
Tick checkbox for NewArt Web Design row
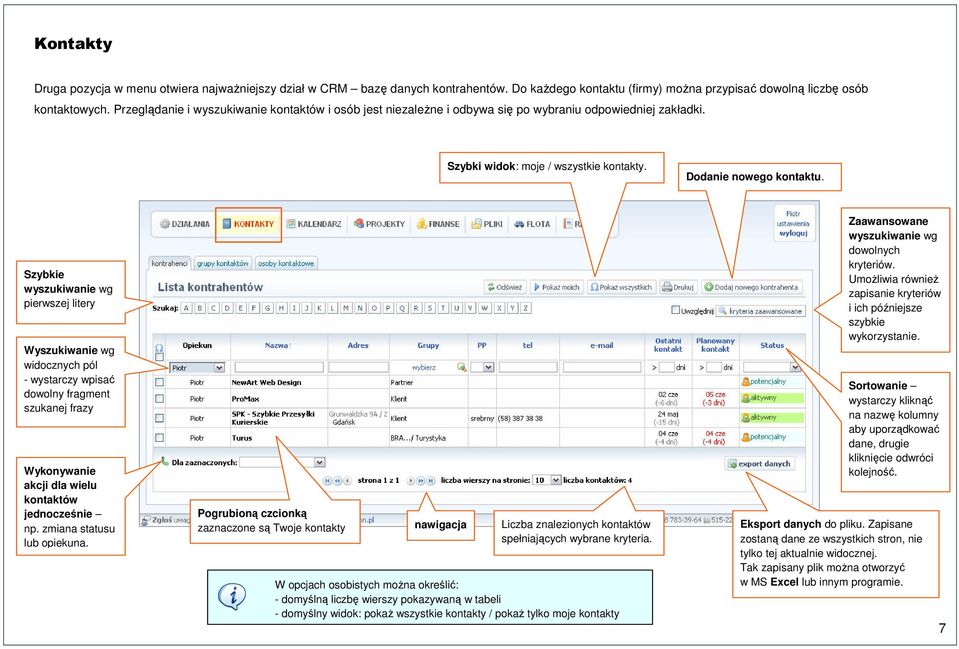point(160,382)
